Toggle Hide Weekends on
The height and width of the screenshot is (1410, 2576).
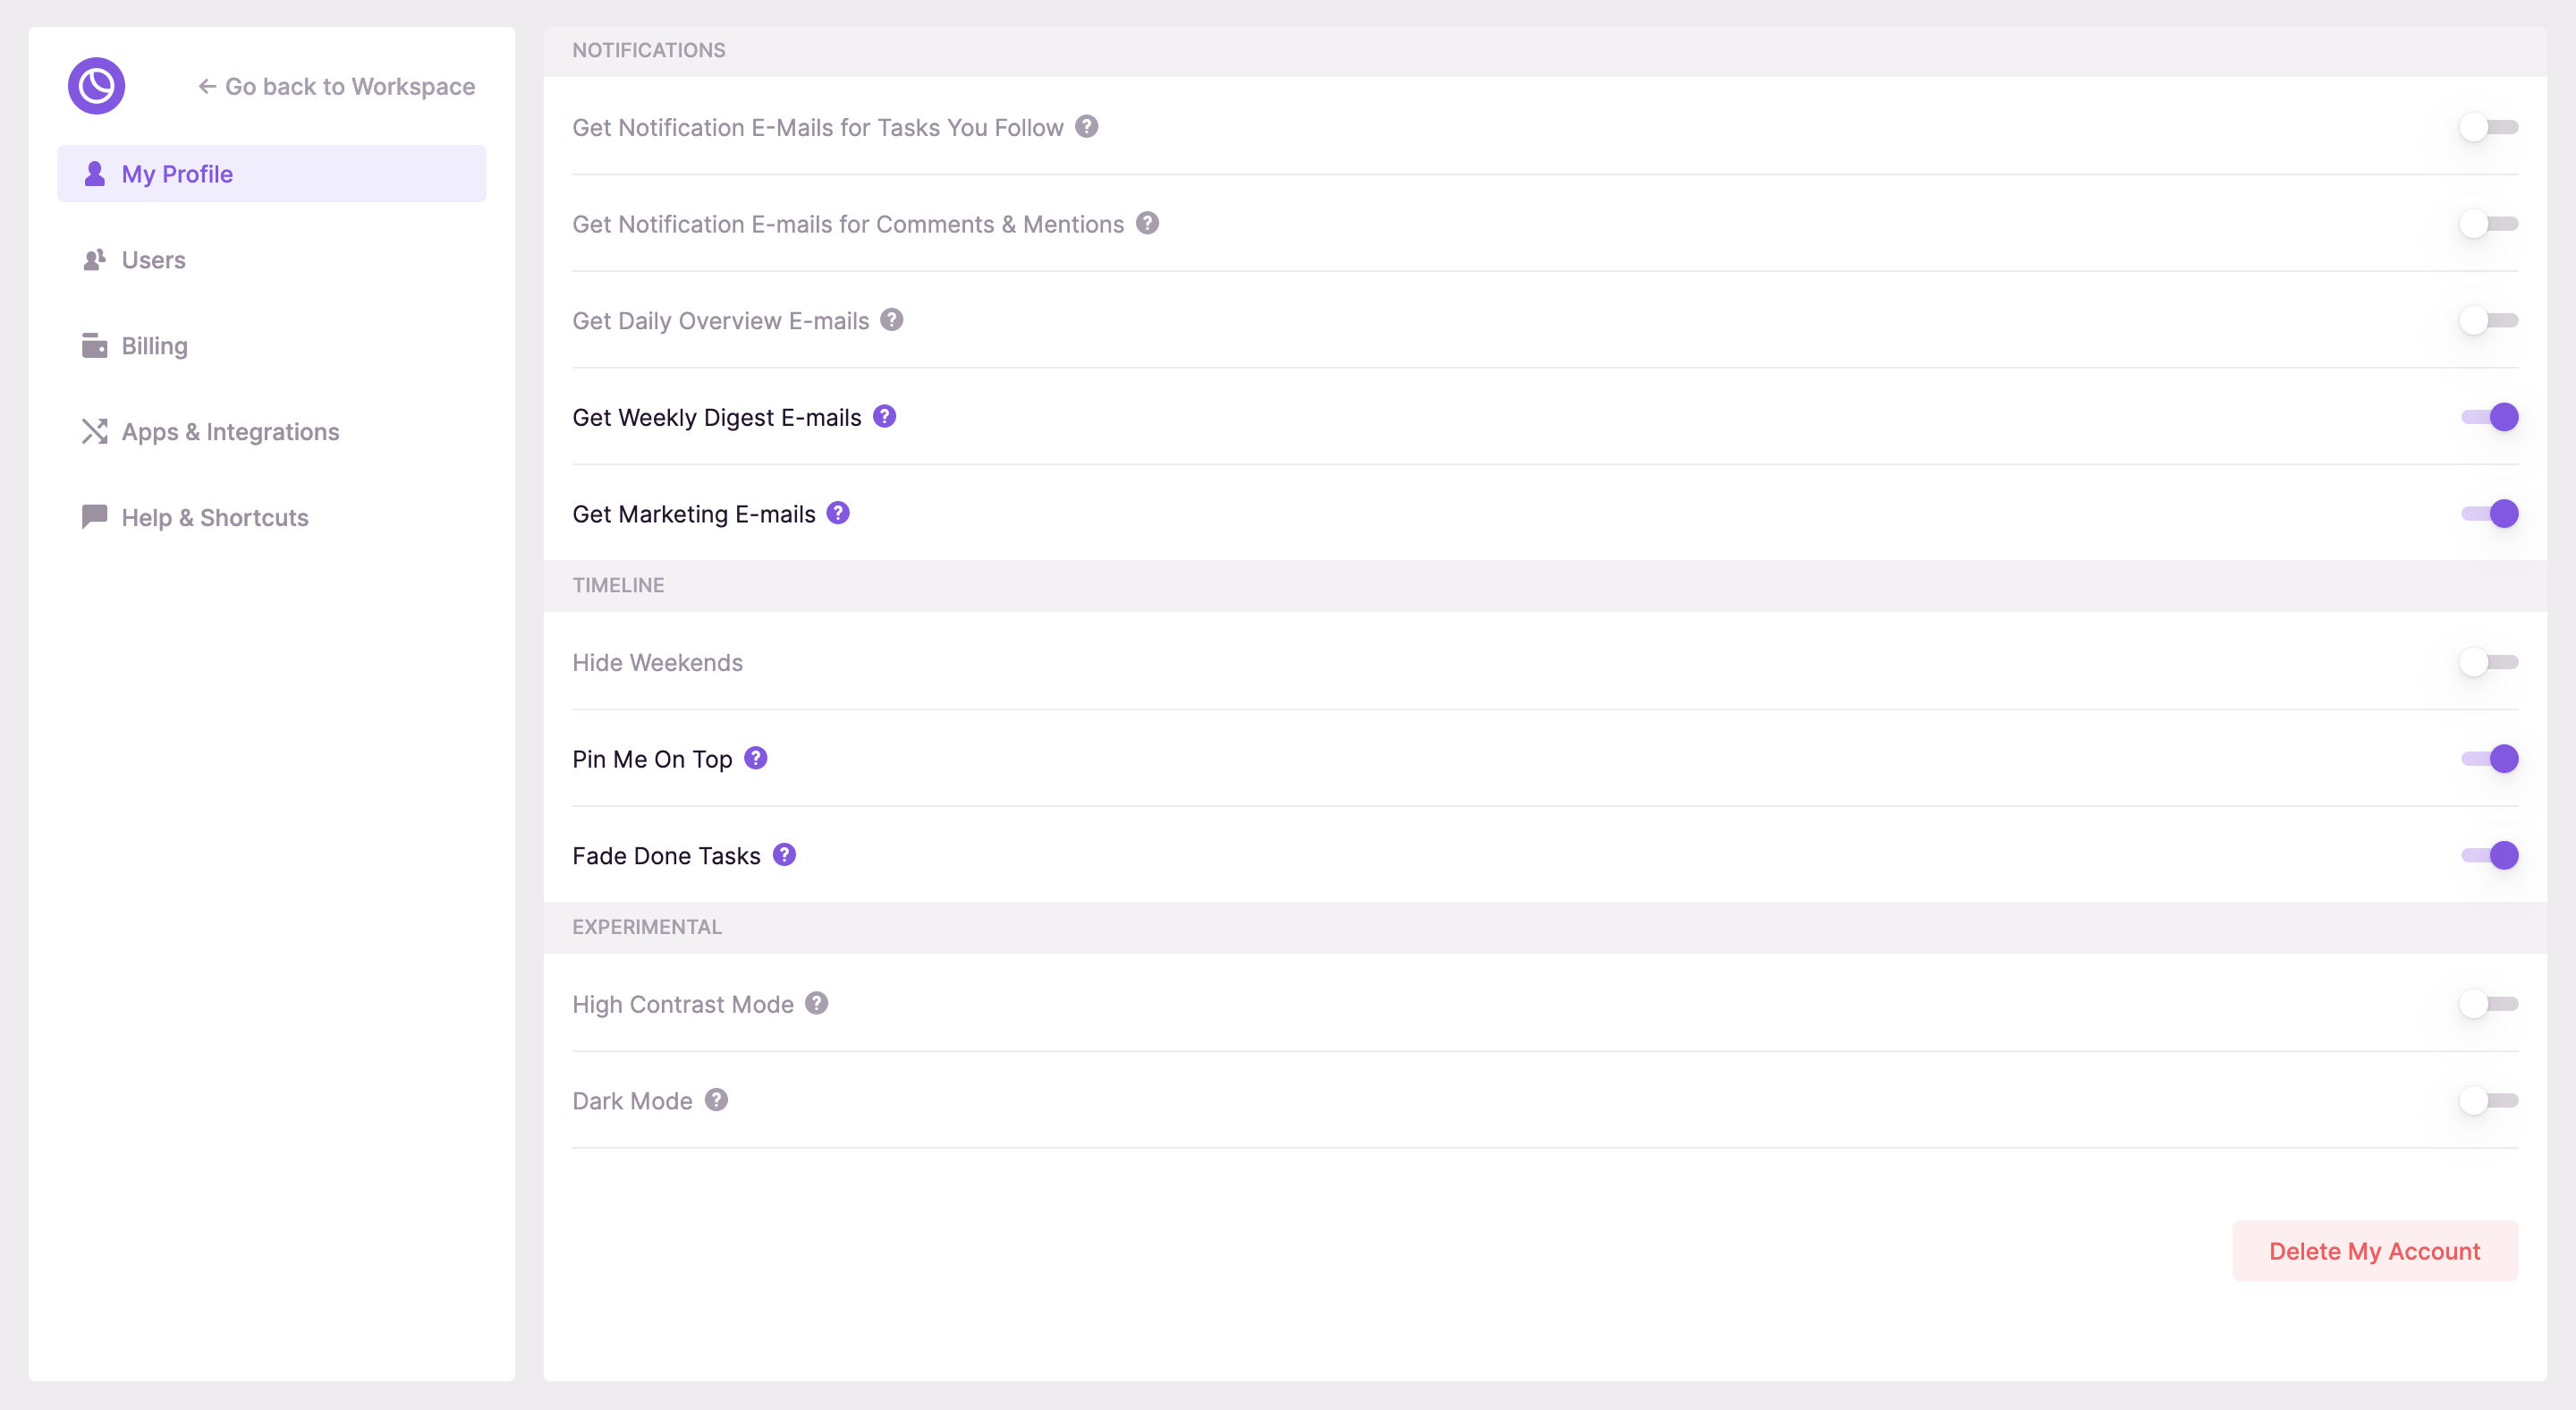click(x=2488, y=662)
